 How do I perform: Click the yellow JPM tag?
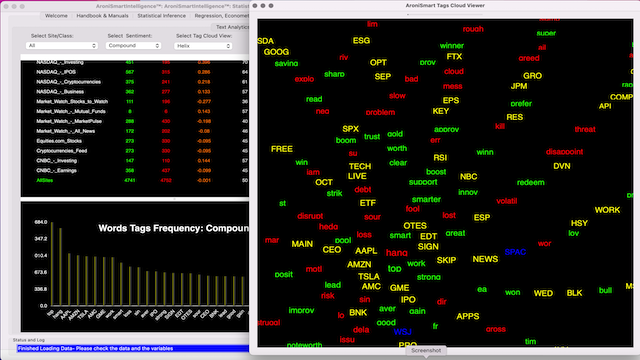[519, 86]
